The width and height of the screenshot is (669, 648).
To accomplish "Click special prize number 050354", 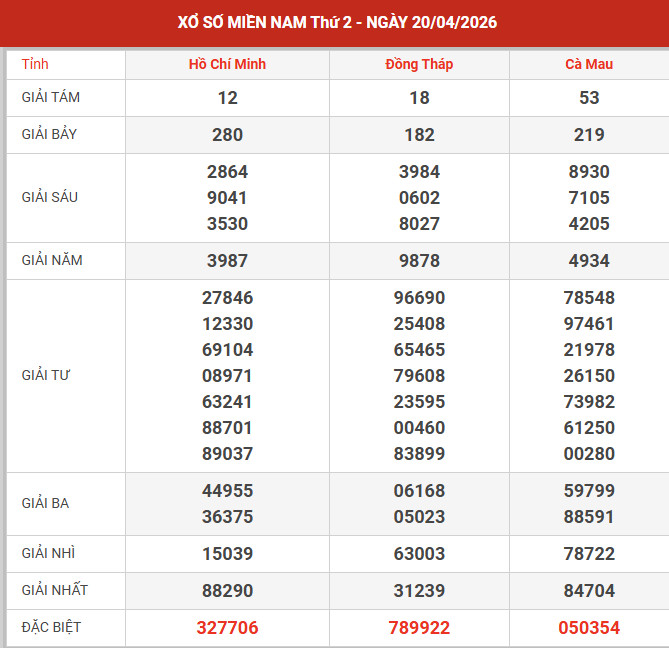I will [589, 627].
